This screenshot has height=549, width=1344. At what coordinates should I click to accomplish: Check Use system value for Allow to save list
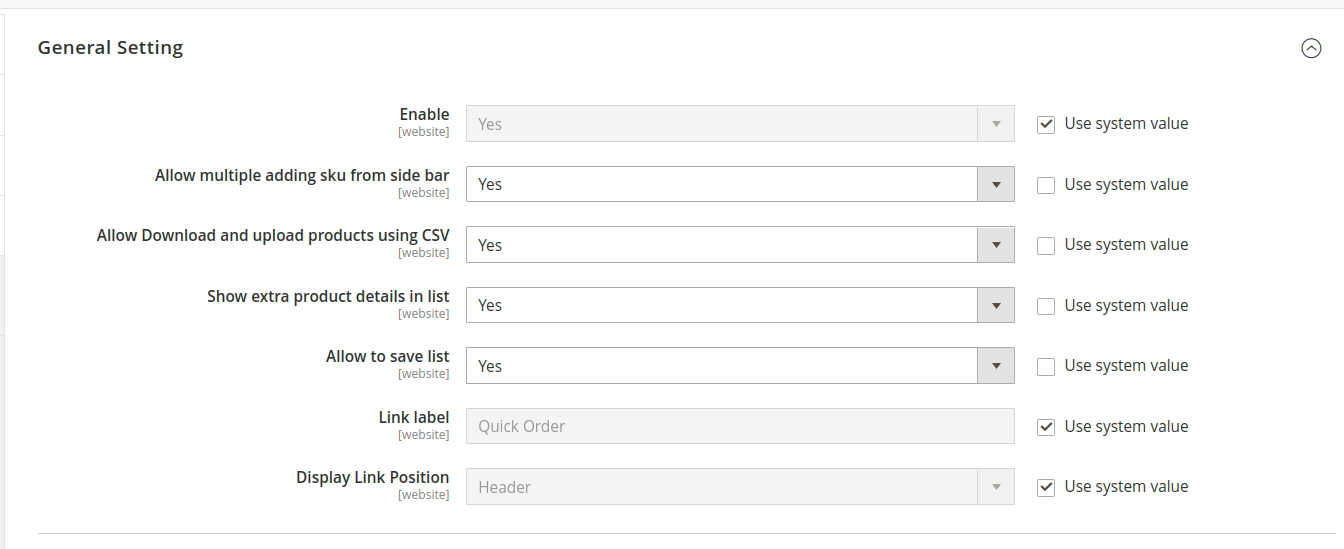click(x=1046, y=366)
